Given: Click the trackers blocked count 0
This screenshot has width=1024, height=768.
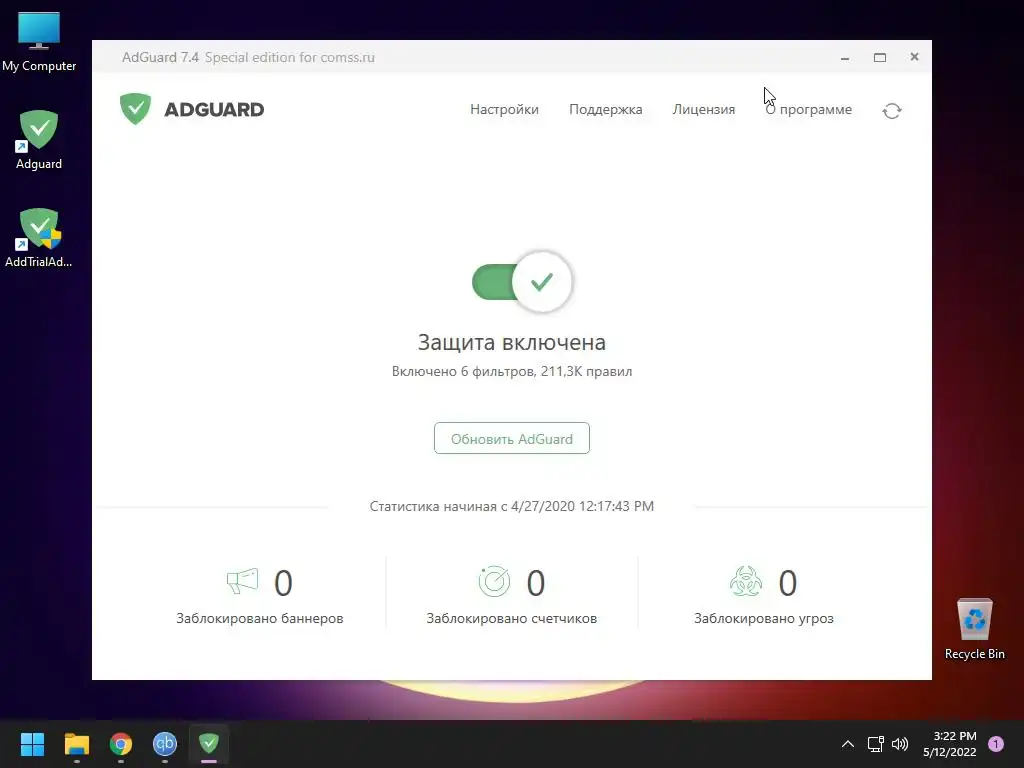Looking at the screenshot, I should (536, 583).
